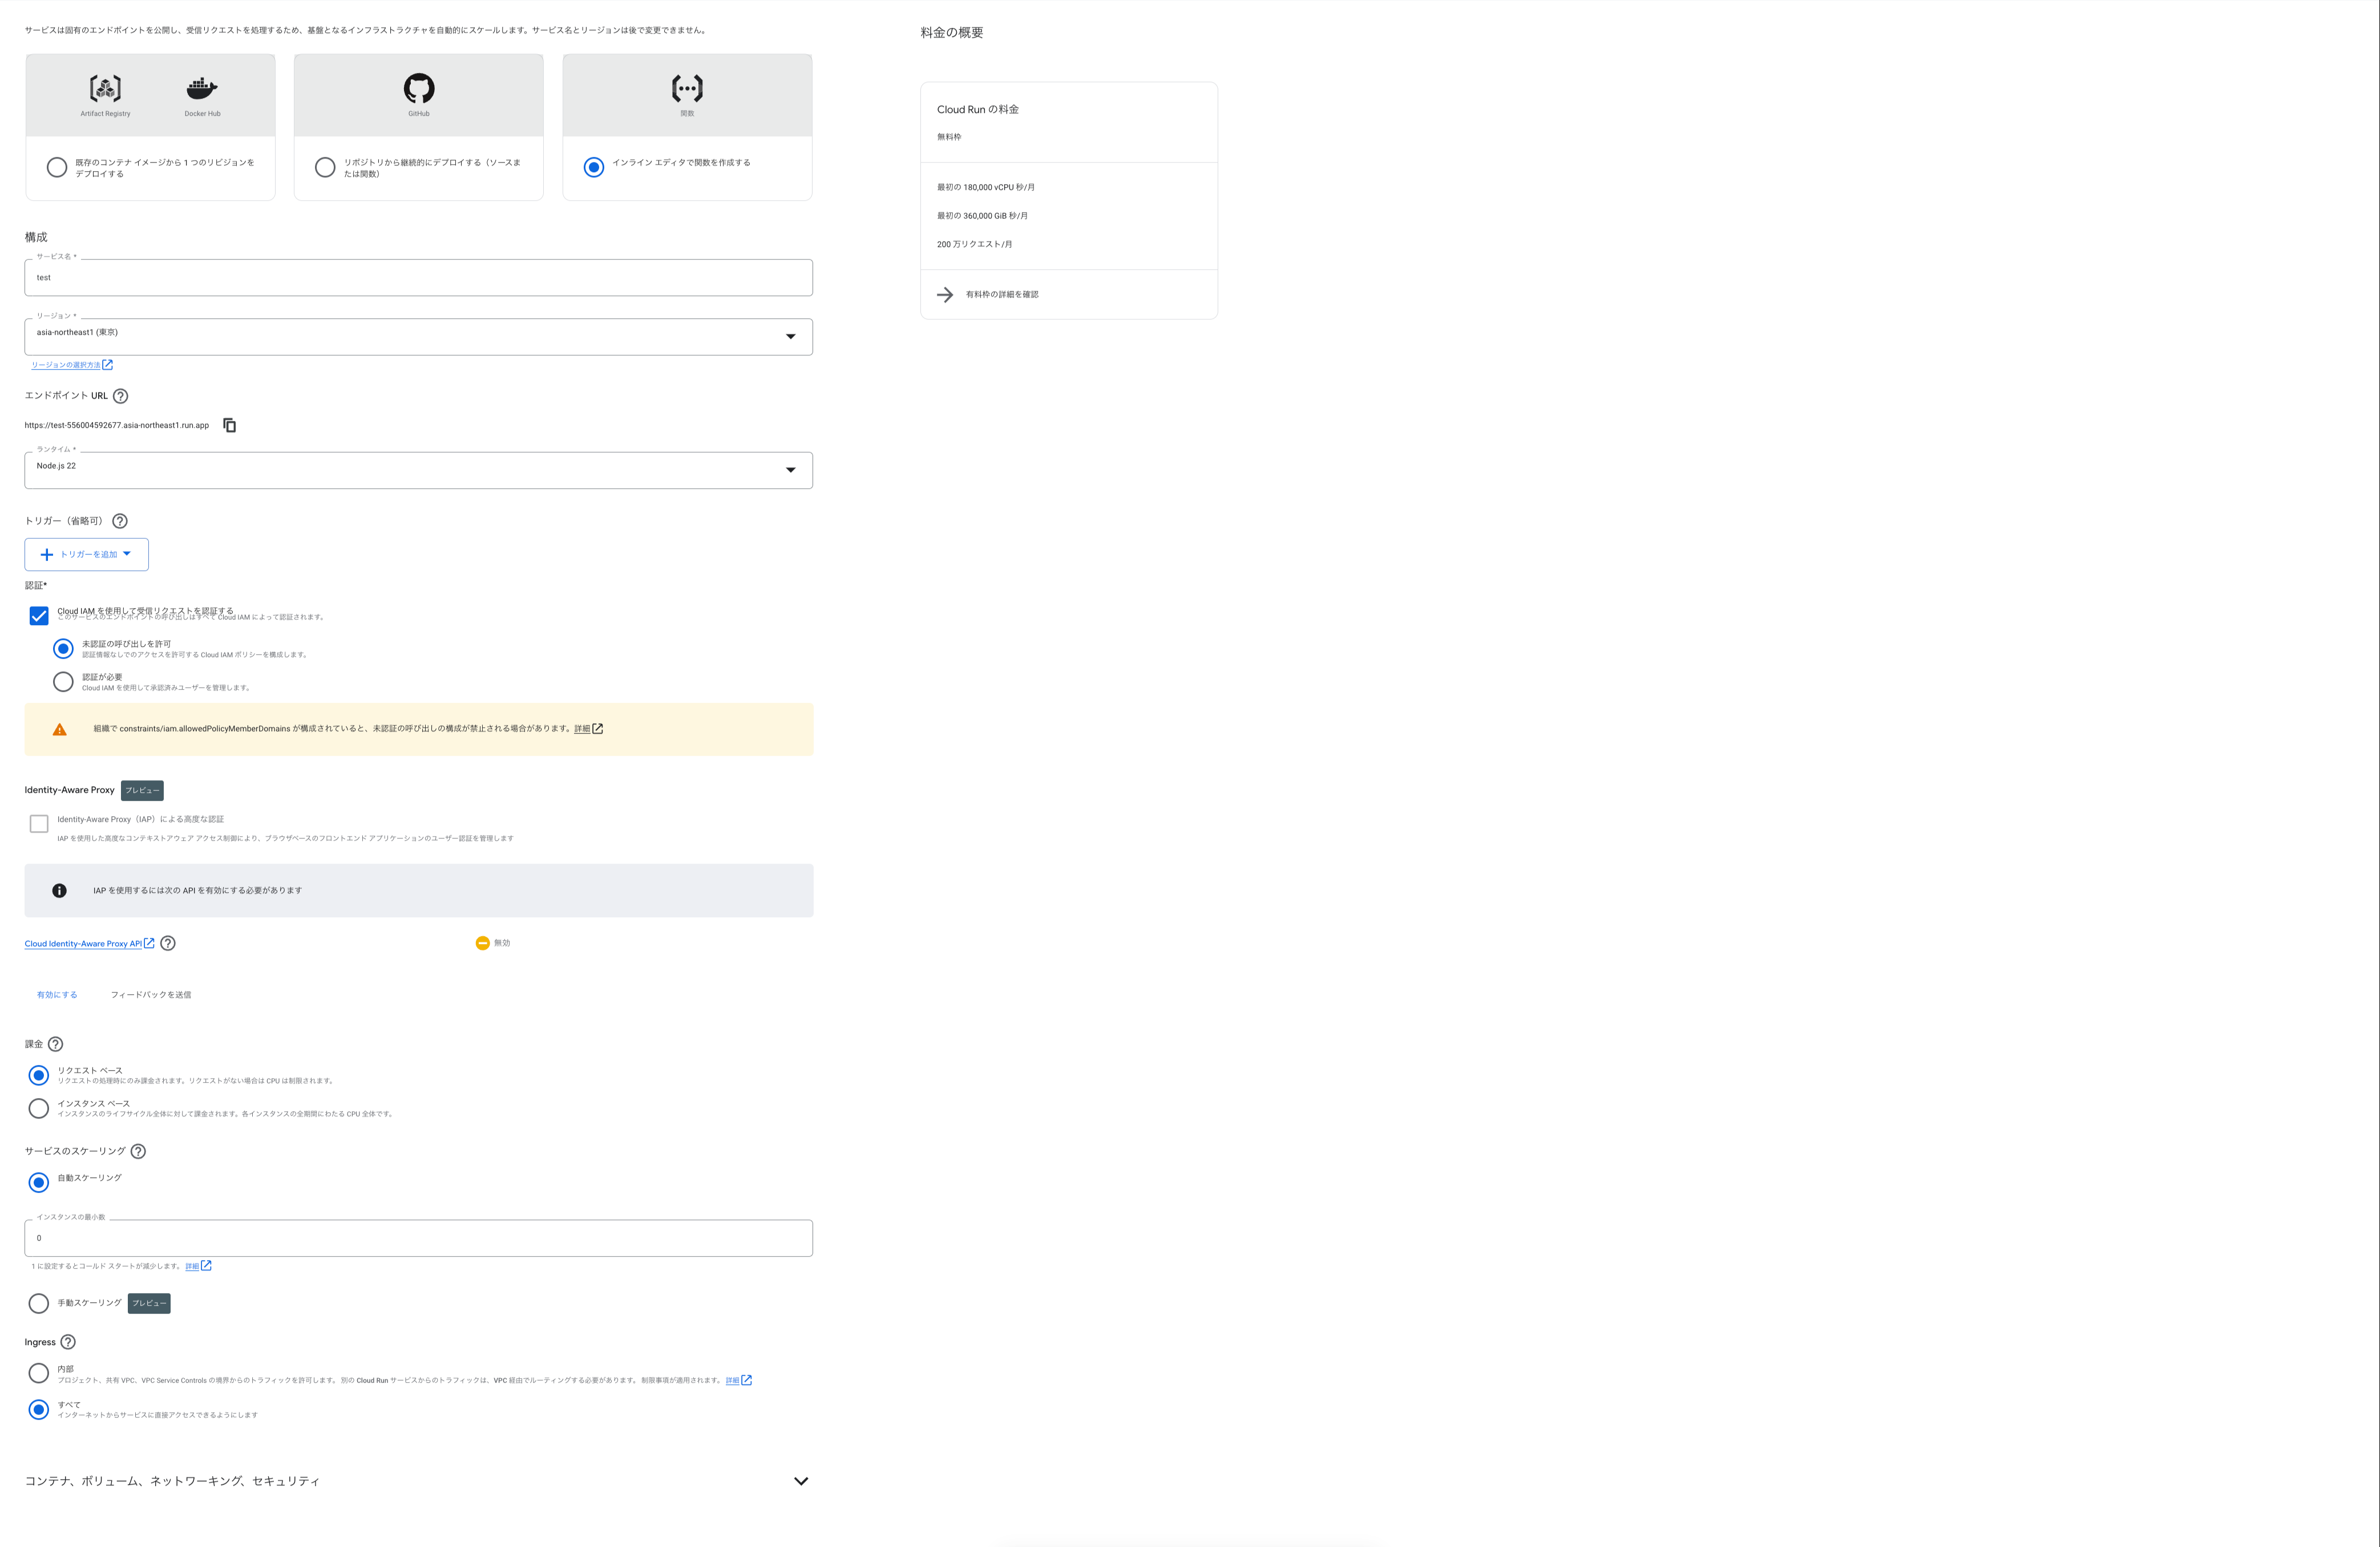Enable Identity-Aware Proxy (IAP) checkbox
Image resolution: width=2380 pixels, height=1547 pixels.
(x=39, y=824)
